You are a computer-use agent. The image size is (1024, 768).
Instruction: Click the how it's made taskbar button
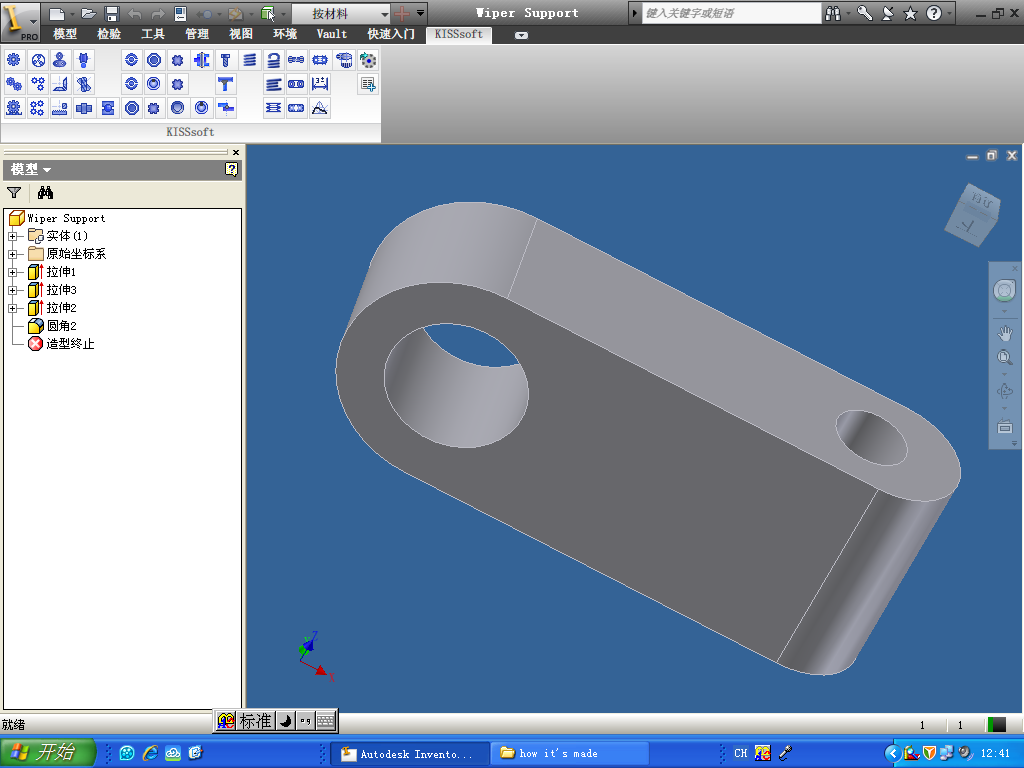569,754
